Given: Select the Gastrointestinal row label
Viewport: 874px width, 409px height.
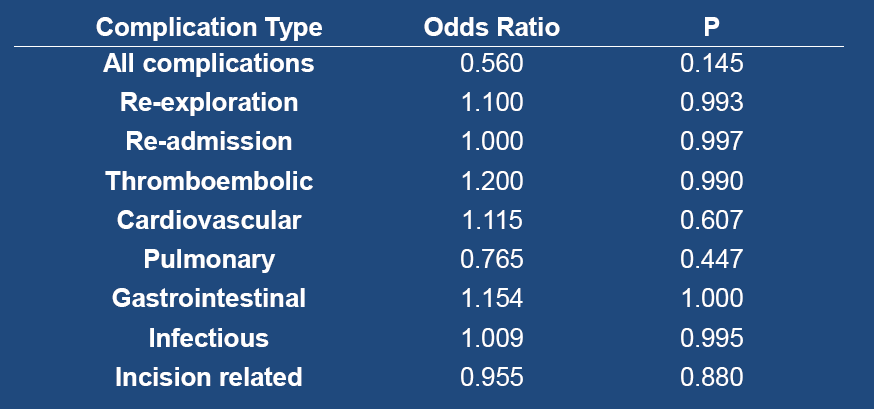Looking at the screenshot, I should (x=209, y=299).
